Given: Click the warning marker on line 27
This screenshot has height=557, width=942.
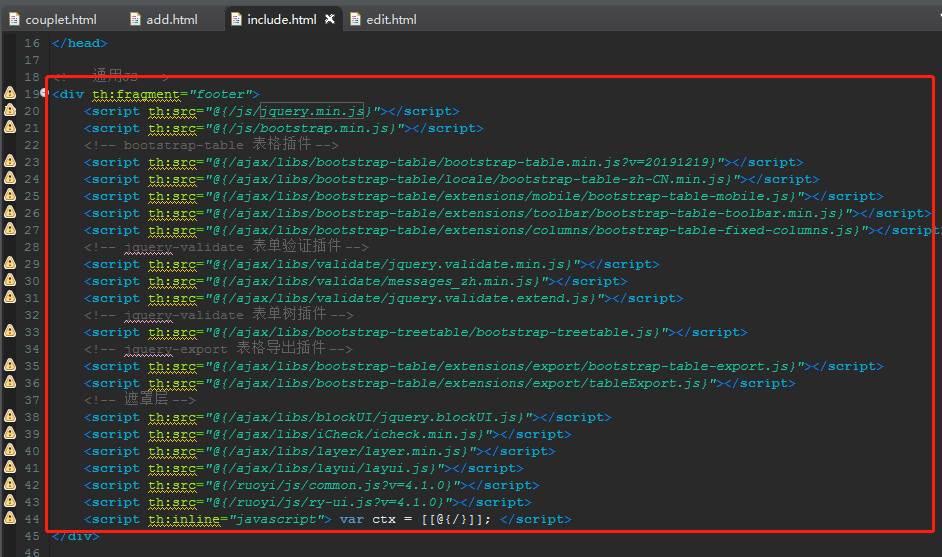Looking at the screenshot, I should point(10,228).
